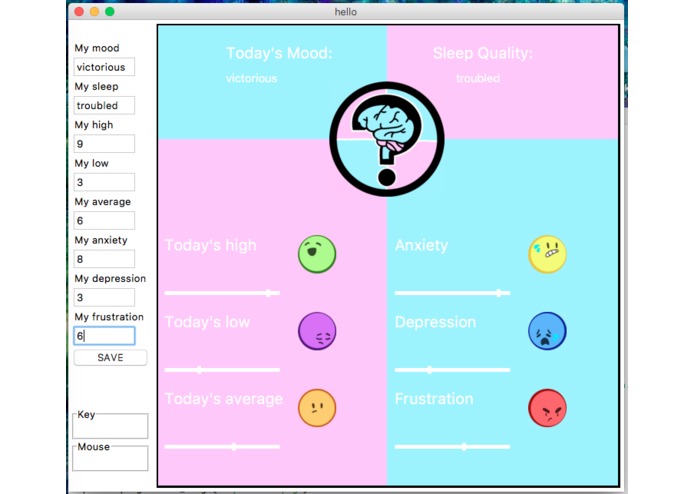Close the hello window with red button
Image resolution: width=695 pixels, height=494 pixels.
79,12
